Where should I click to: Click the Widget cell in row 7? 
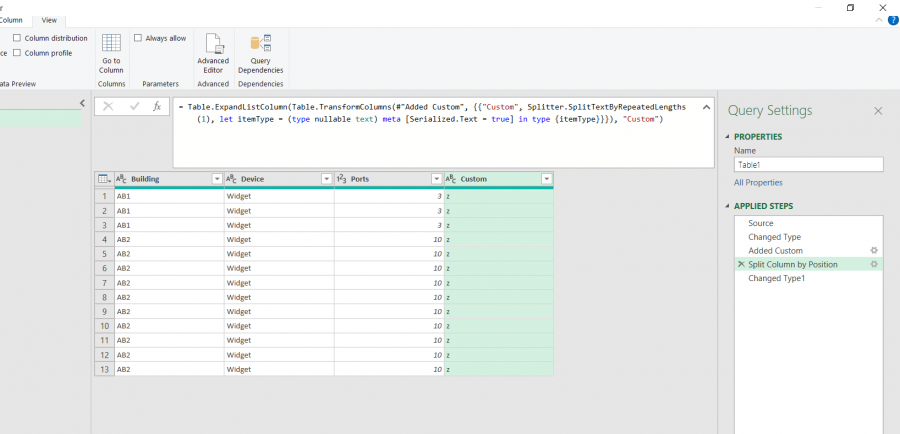279,283
